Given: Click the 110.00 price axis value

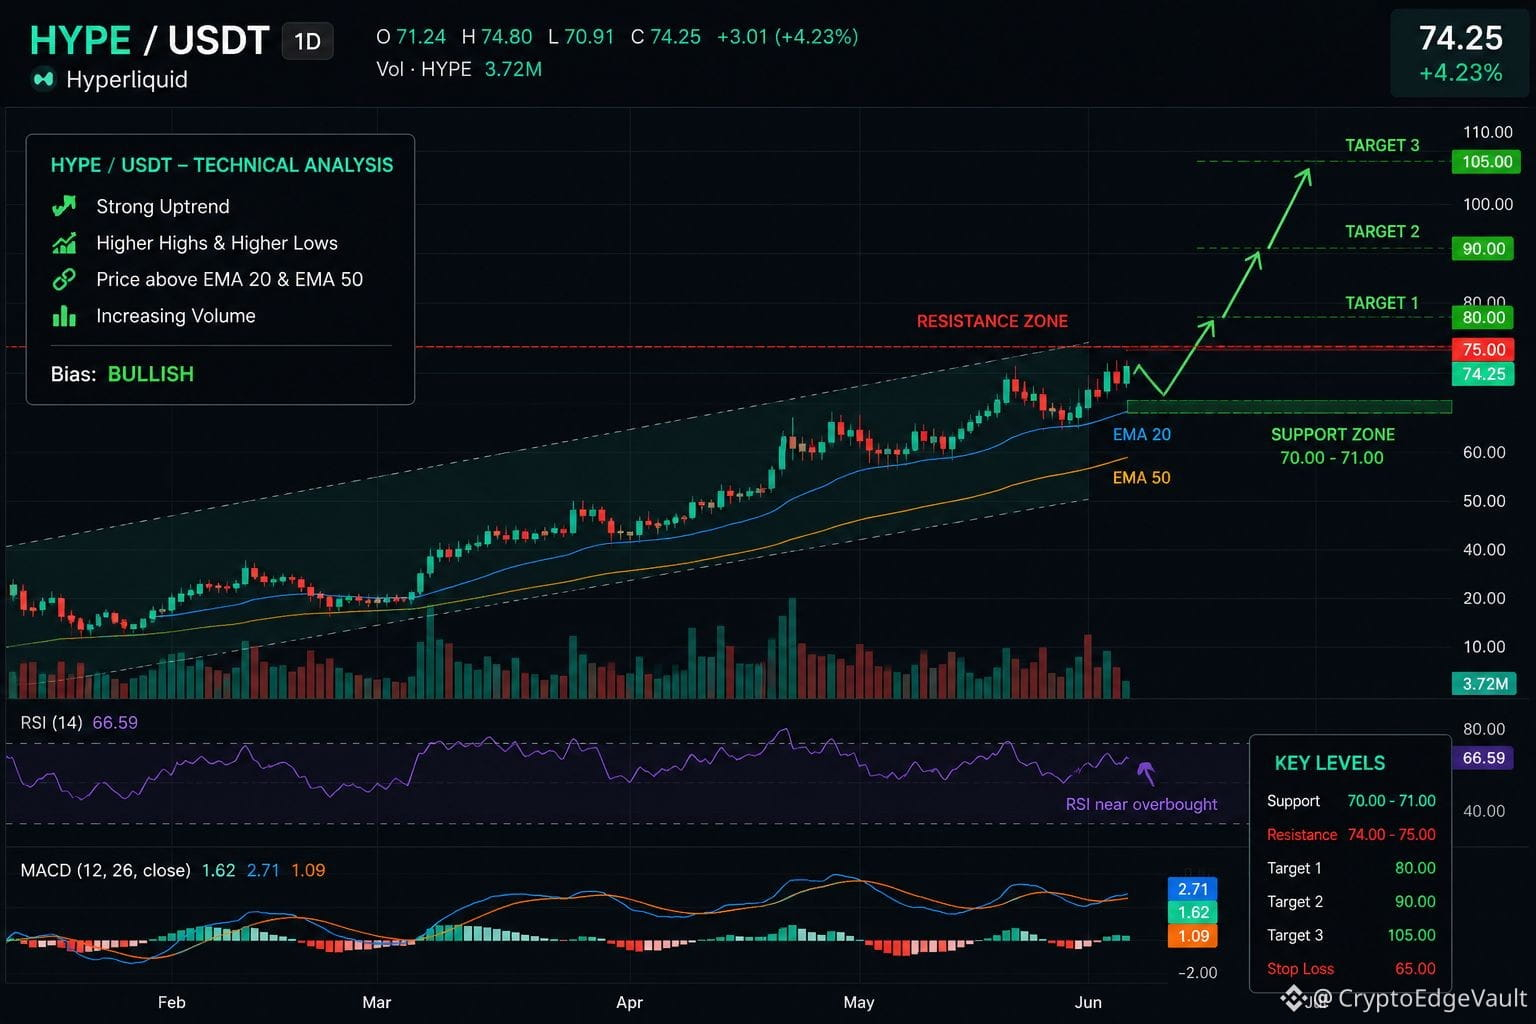Looking at the screenshot, I should point(1488,132).
